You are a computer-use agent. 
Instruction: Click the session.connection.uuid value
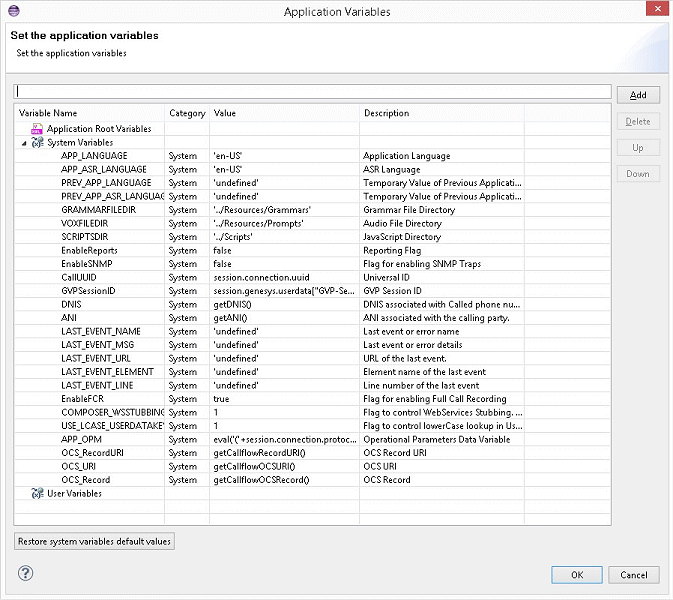point(261,278)
